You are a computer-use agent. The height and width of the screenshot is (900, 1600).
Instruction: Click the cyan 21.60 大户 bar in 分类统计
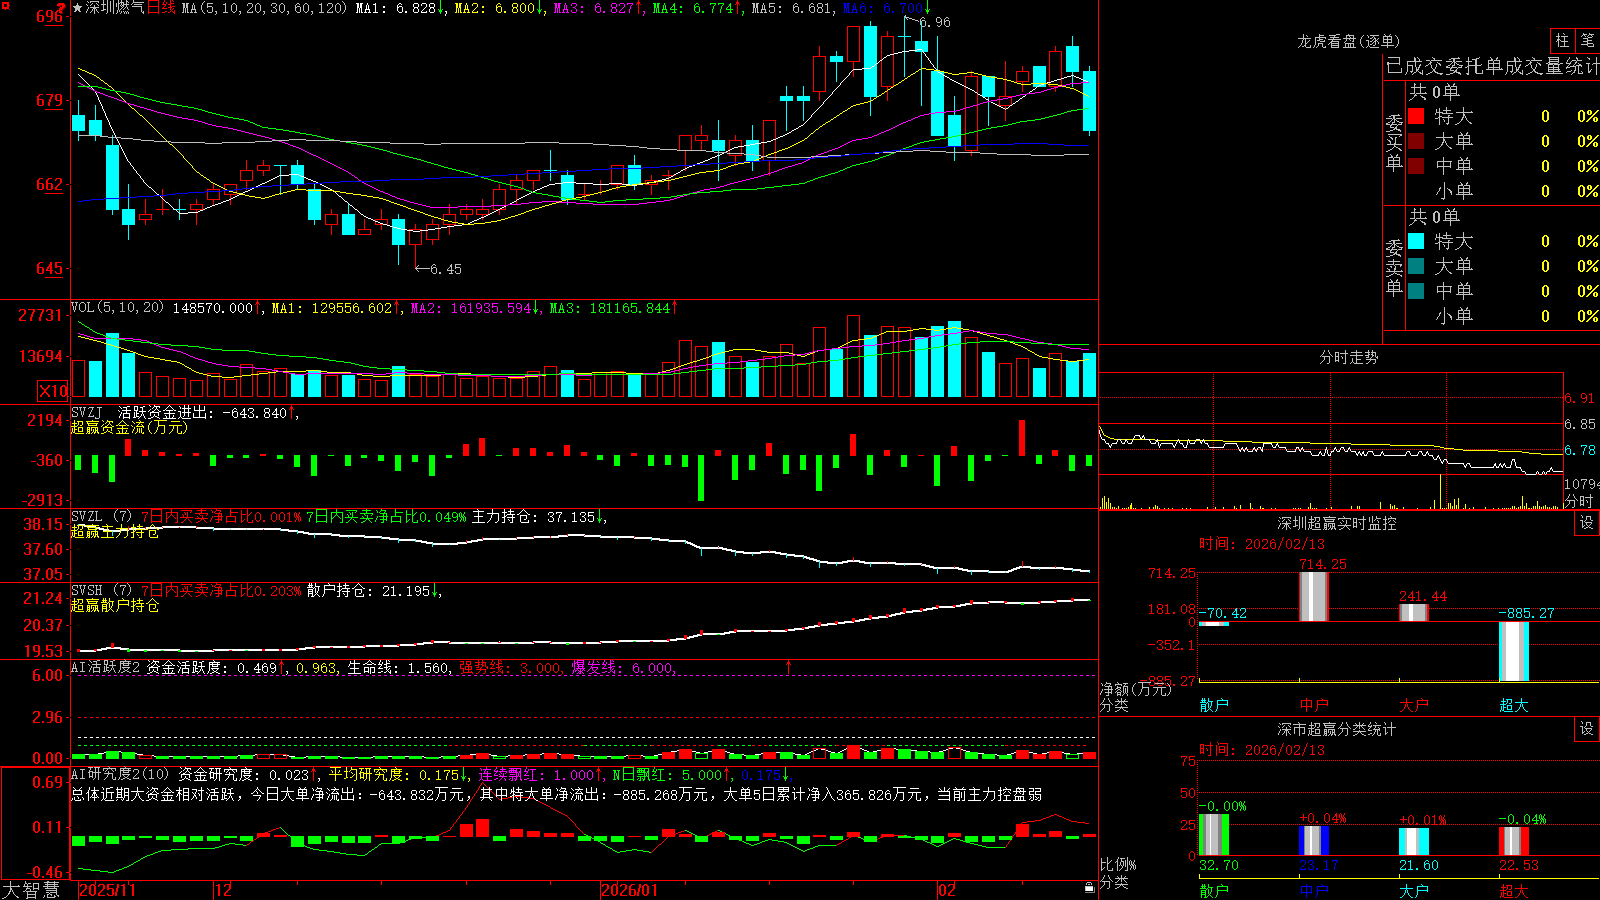tap(1414, 842)
